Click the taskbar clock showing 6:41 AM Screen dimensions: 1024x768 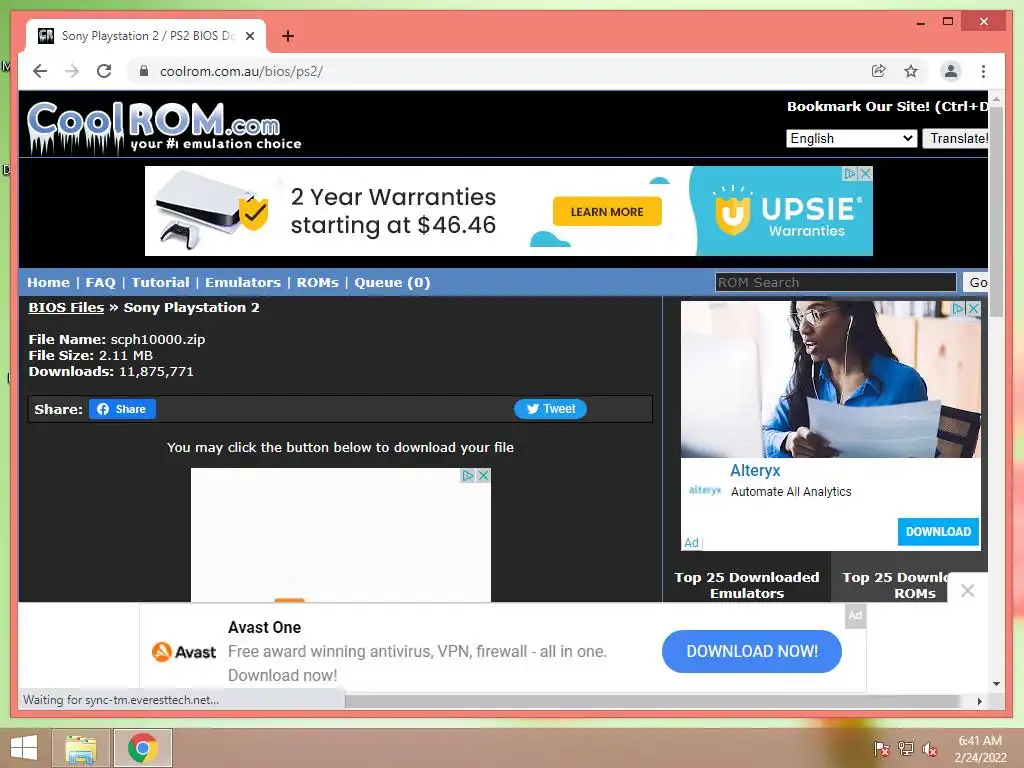point(980,749)
